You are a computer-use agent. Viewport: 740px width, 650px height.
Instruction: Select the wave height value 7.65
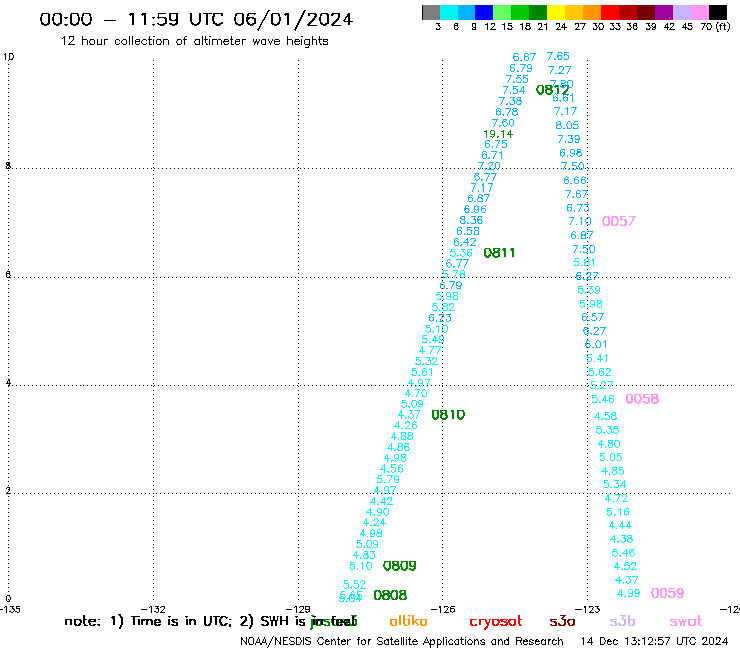(x=558, y=56)
